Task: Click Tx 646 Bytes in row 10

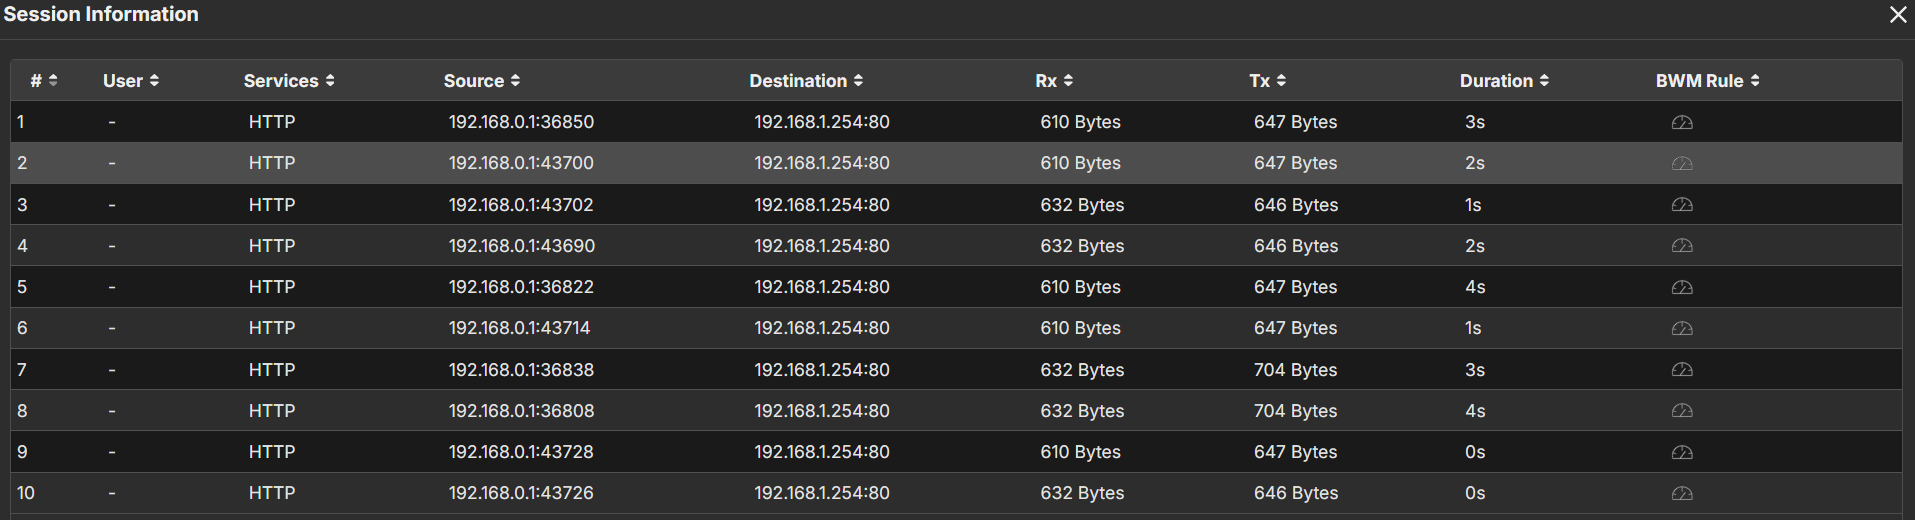Action: tap(1296, 493)
